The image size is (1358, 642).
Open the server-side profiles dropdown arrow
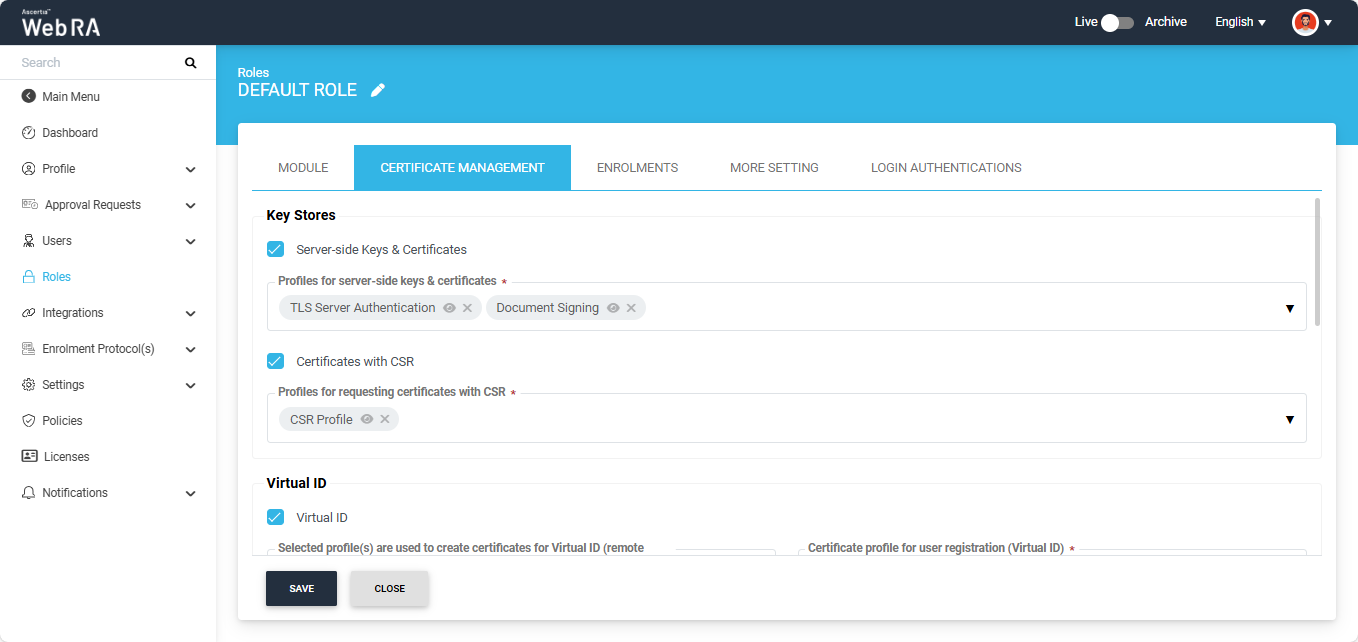[1289, 308]
